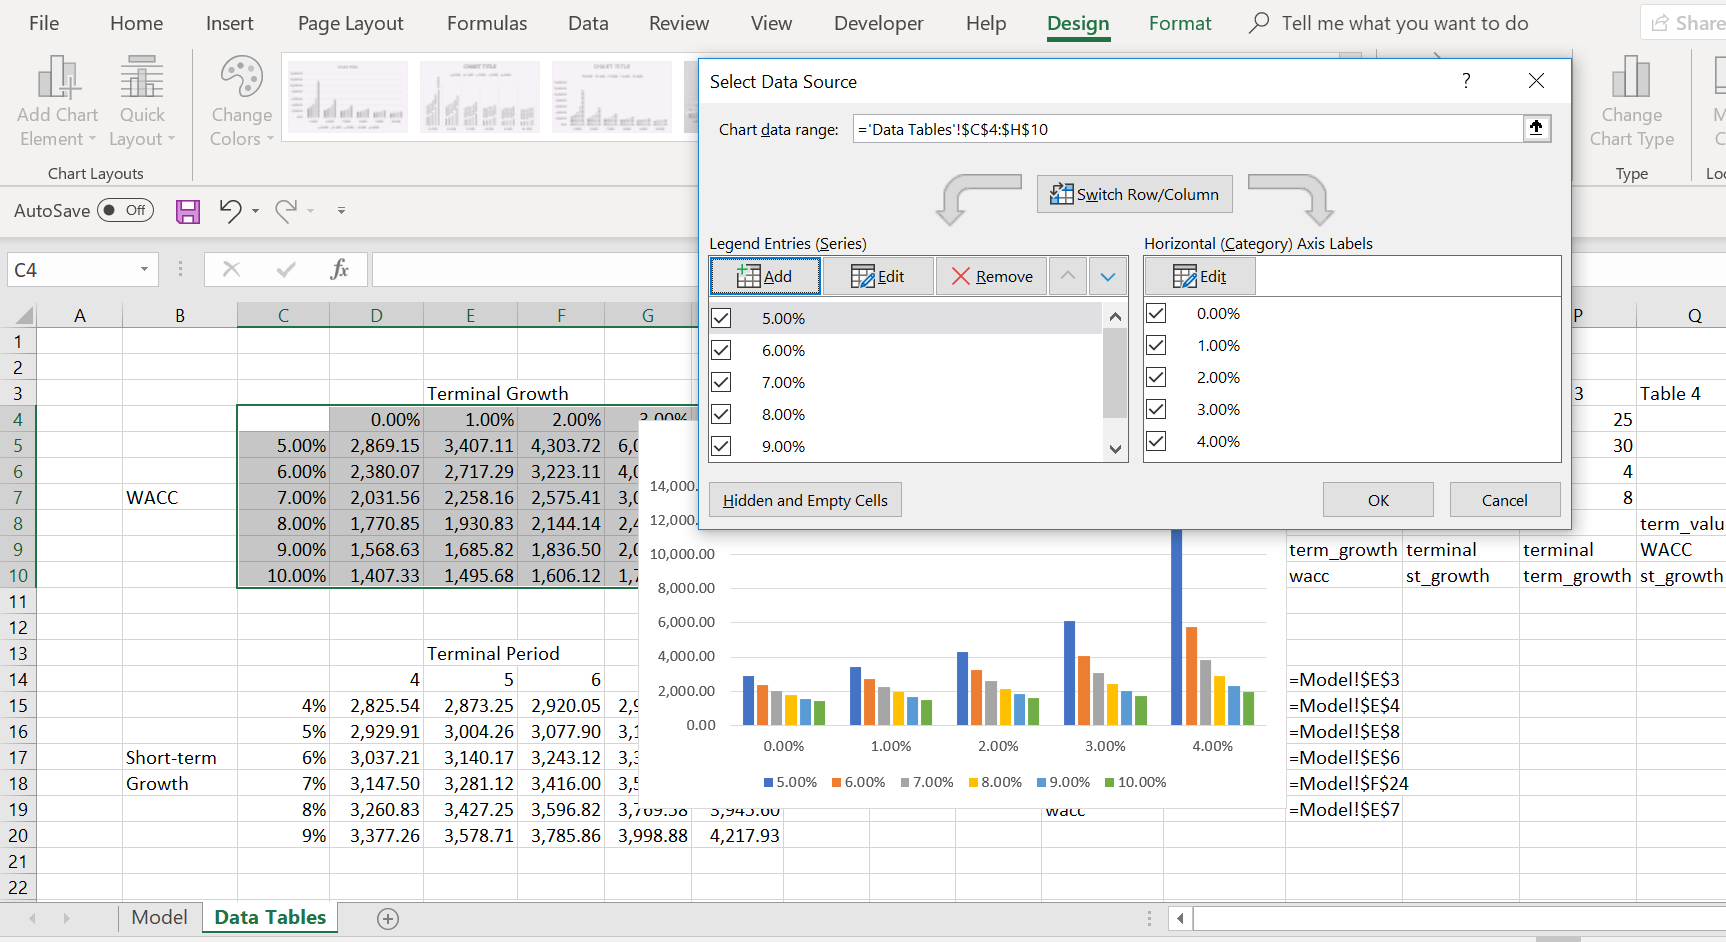Image resolution: width=1726 pixels, height=942 pixels.
Task: Switch to the Model sheet tab
Action: [159, 917]
